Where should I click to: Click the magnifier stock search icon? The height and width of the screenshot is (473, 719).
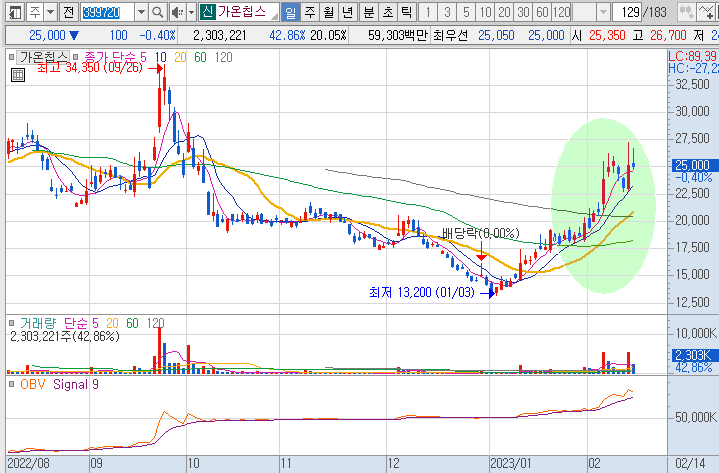[x=157, y=12]
